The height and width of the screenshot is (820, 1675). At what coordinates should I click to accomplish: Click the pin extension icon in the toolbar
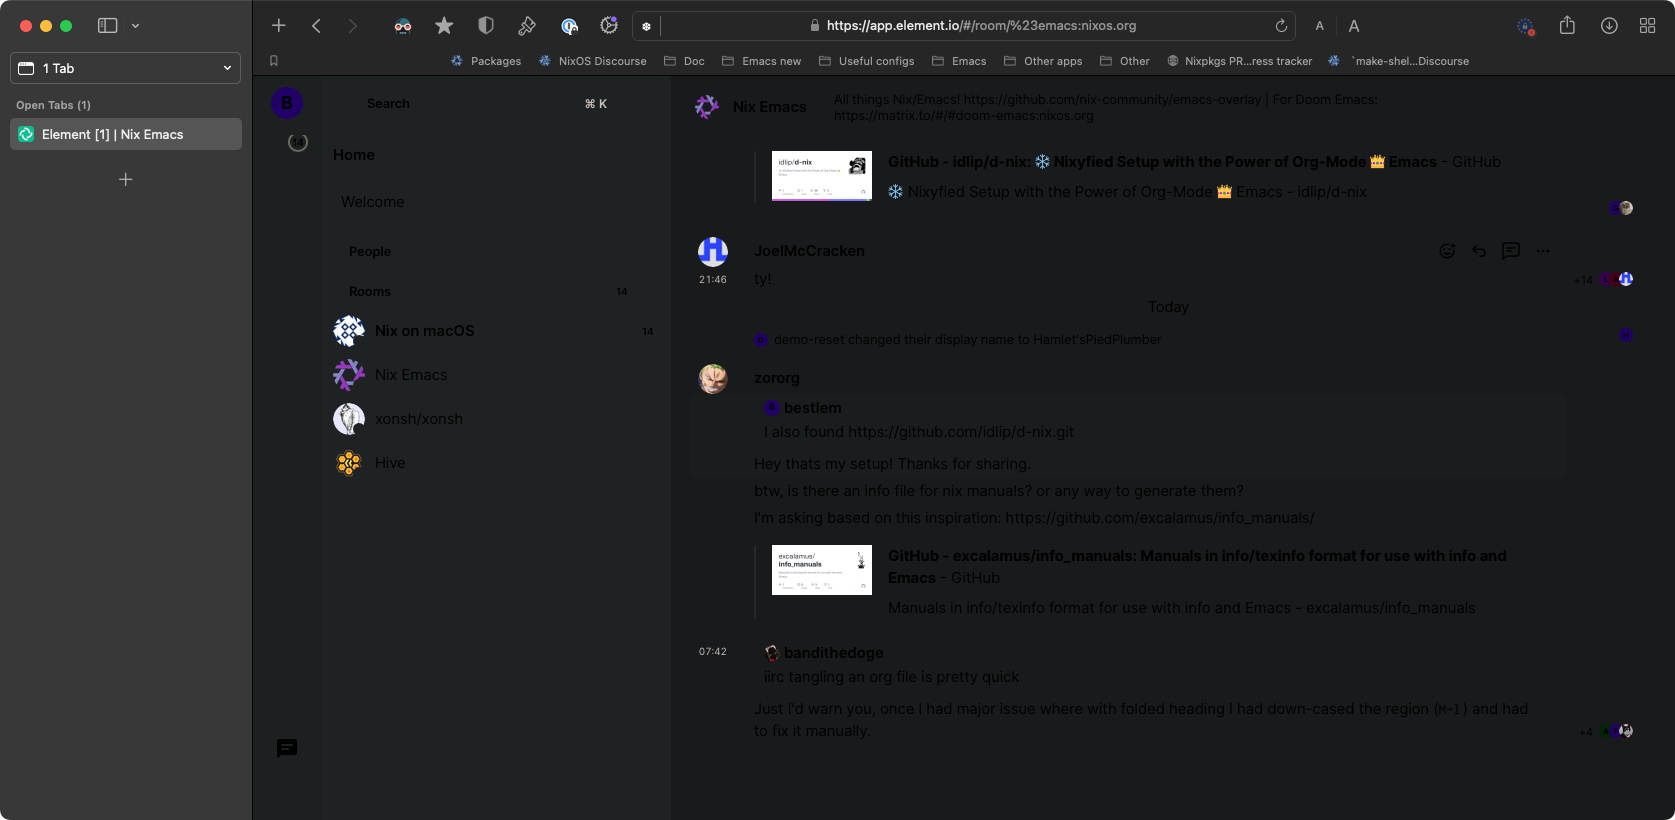pyautogui.click(x=527, y=26)
